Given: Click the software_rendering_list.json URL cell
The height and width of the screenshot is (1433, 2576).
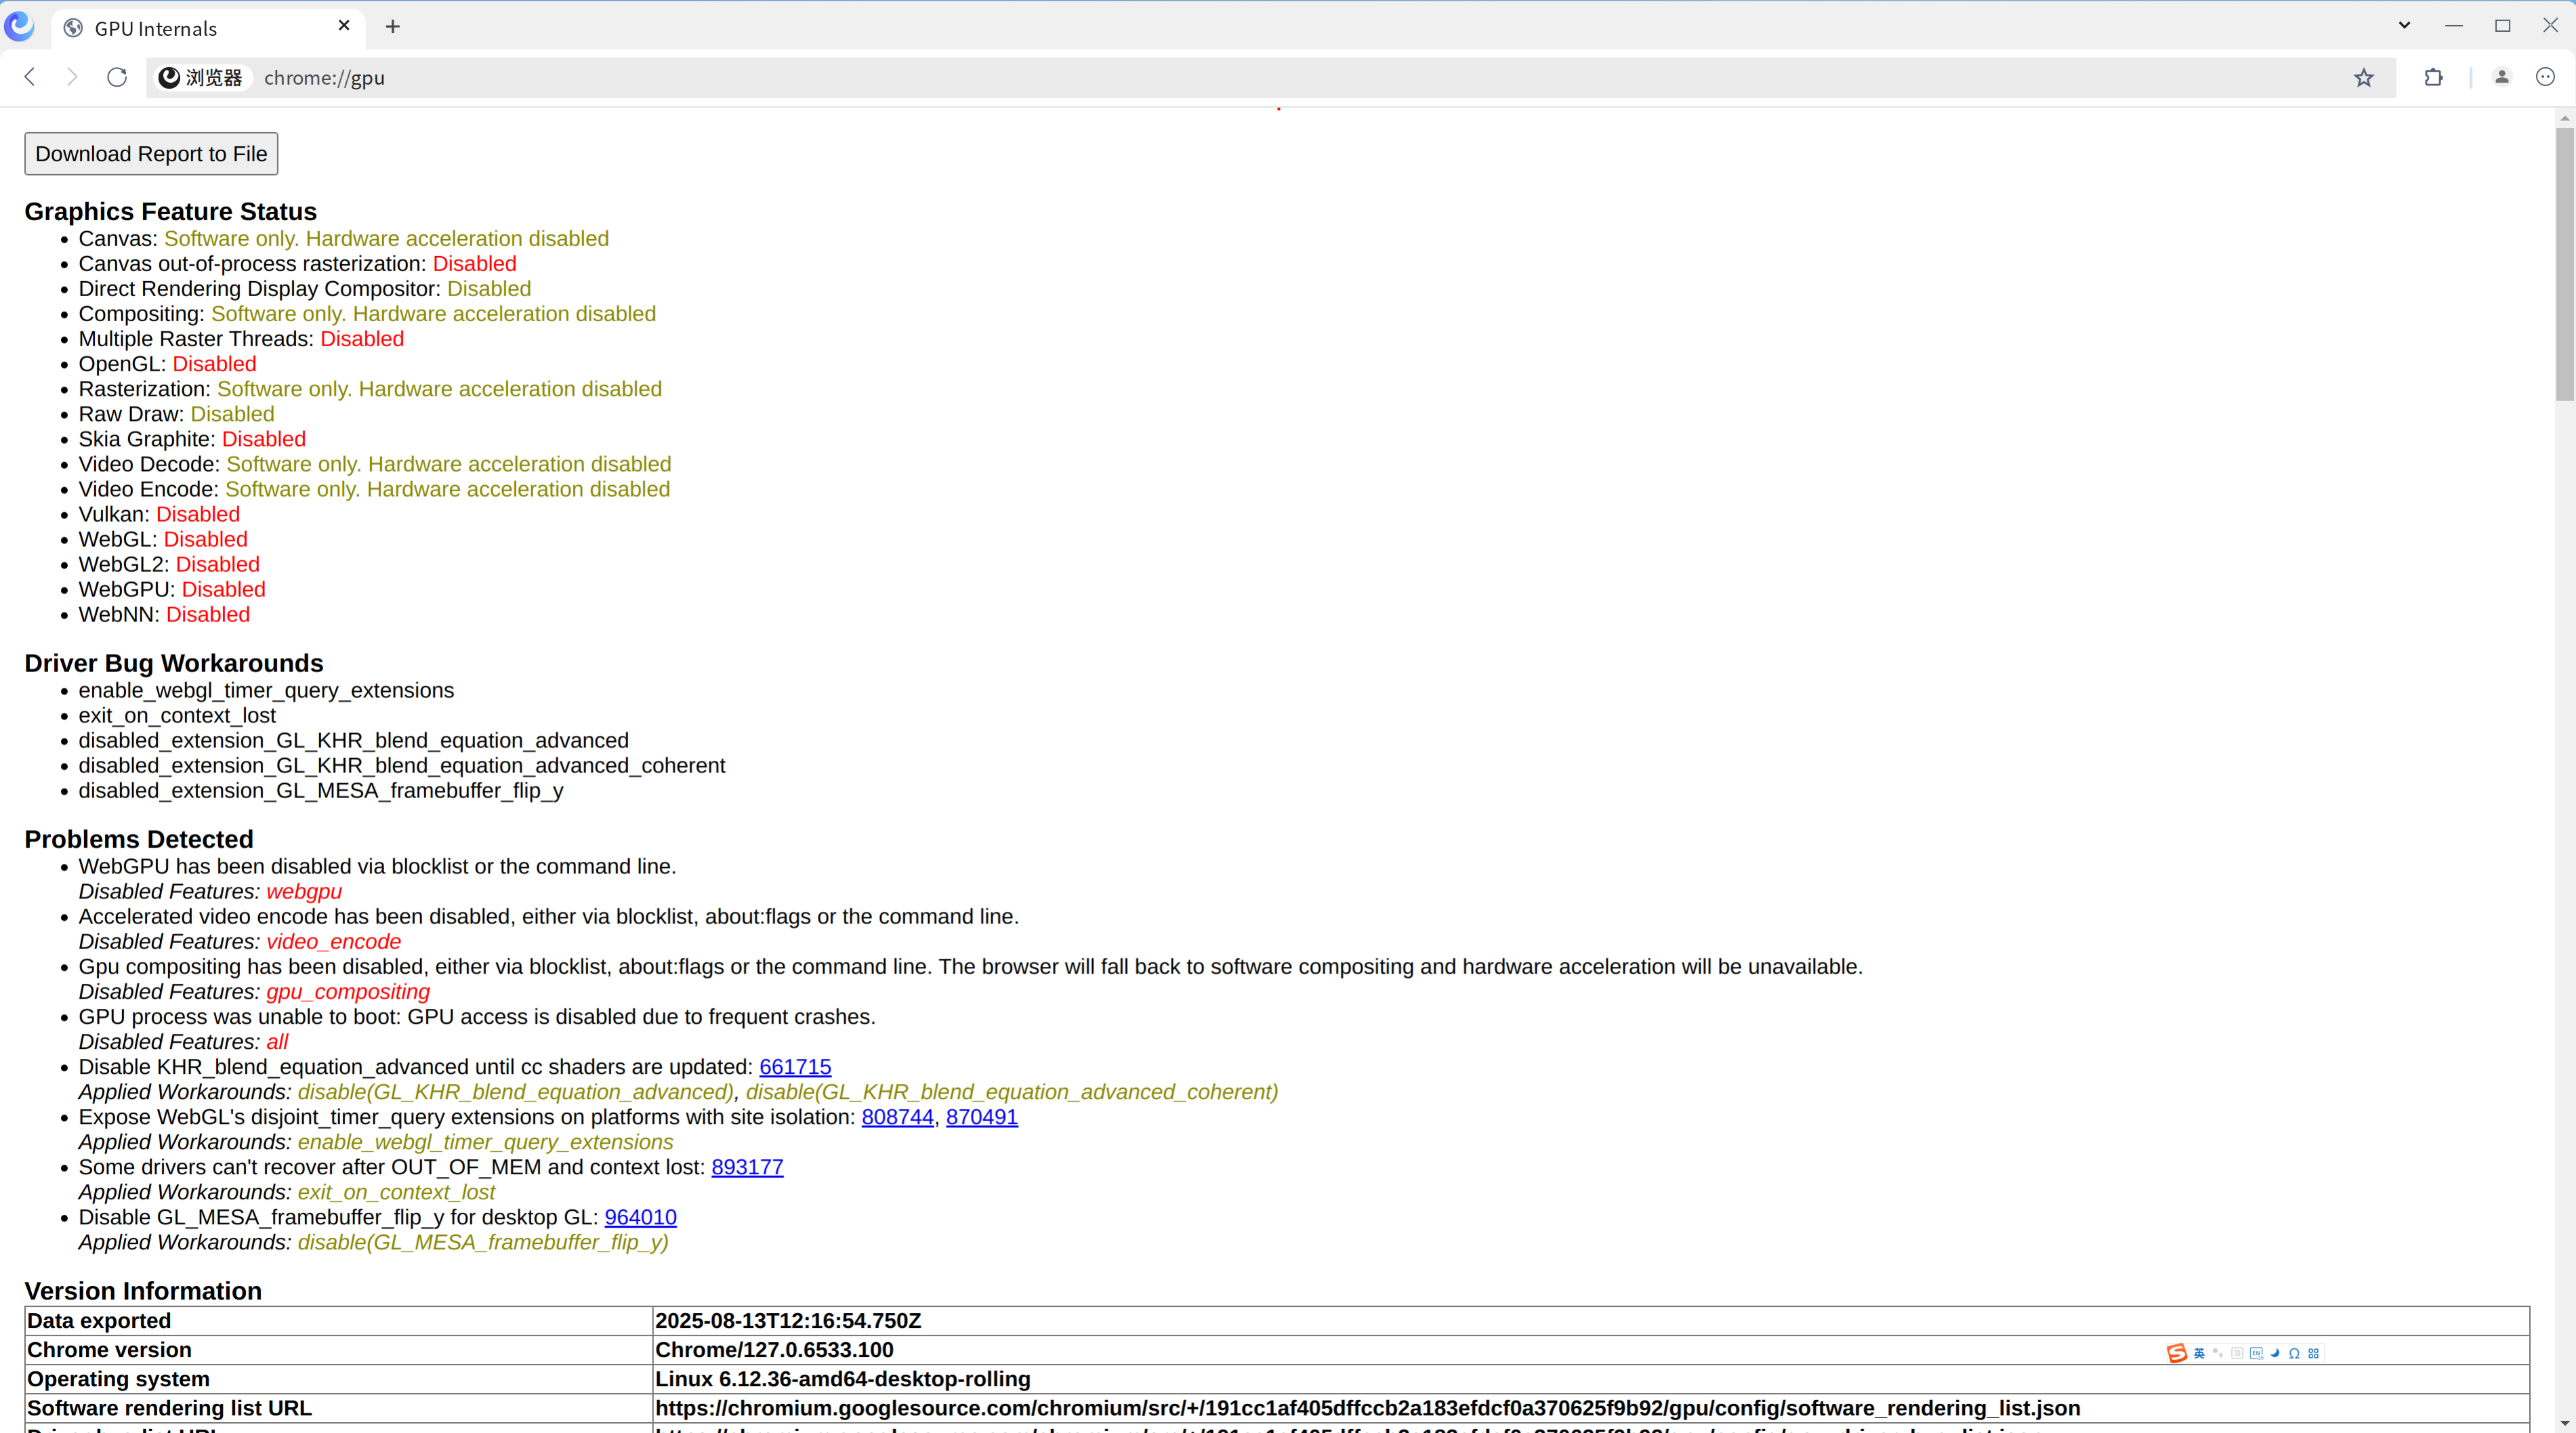Looking at the screenshot, I should coord(1591,1408).
